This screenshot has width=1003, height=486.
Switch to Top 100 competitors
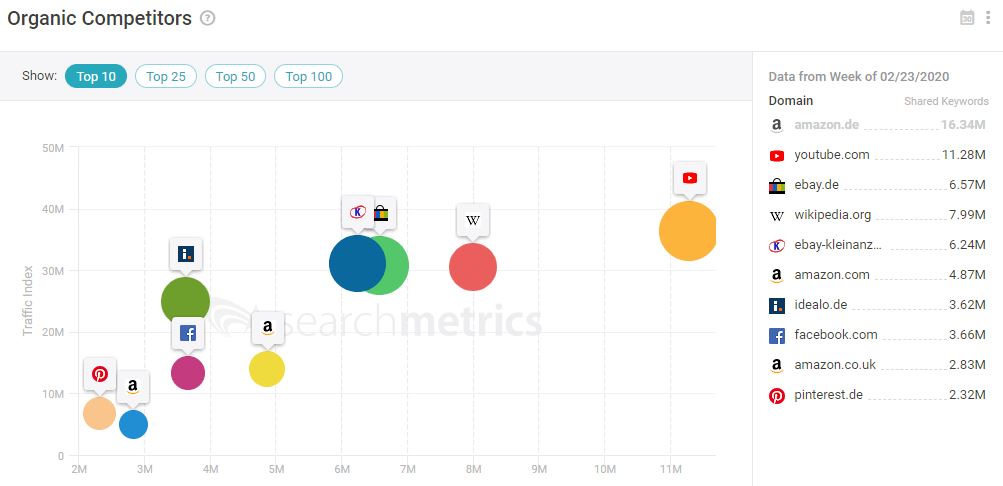308,77
